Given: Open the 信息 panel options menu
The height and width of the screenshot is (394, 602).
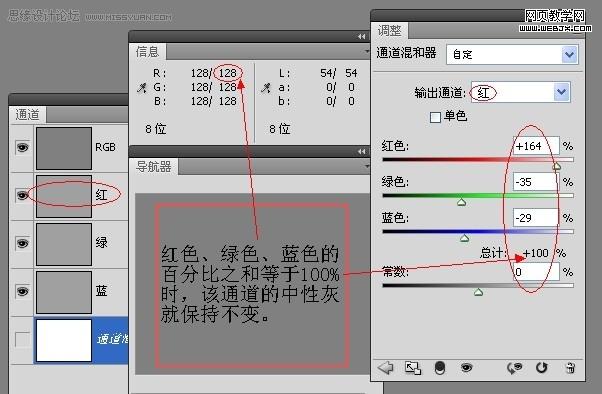Looking at the screenshot, I should (367, 51).
